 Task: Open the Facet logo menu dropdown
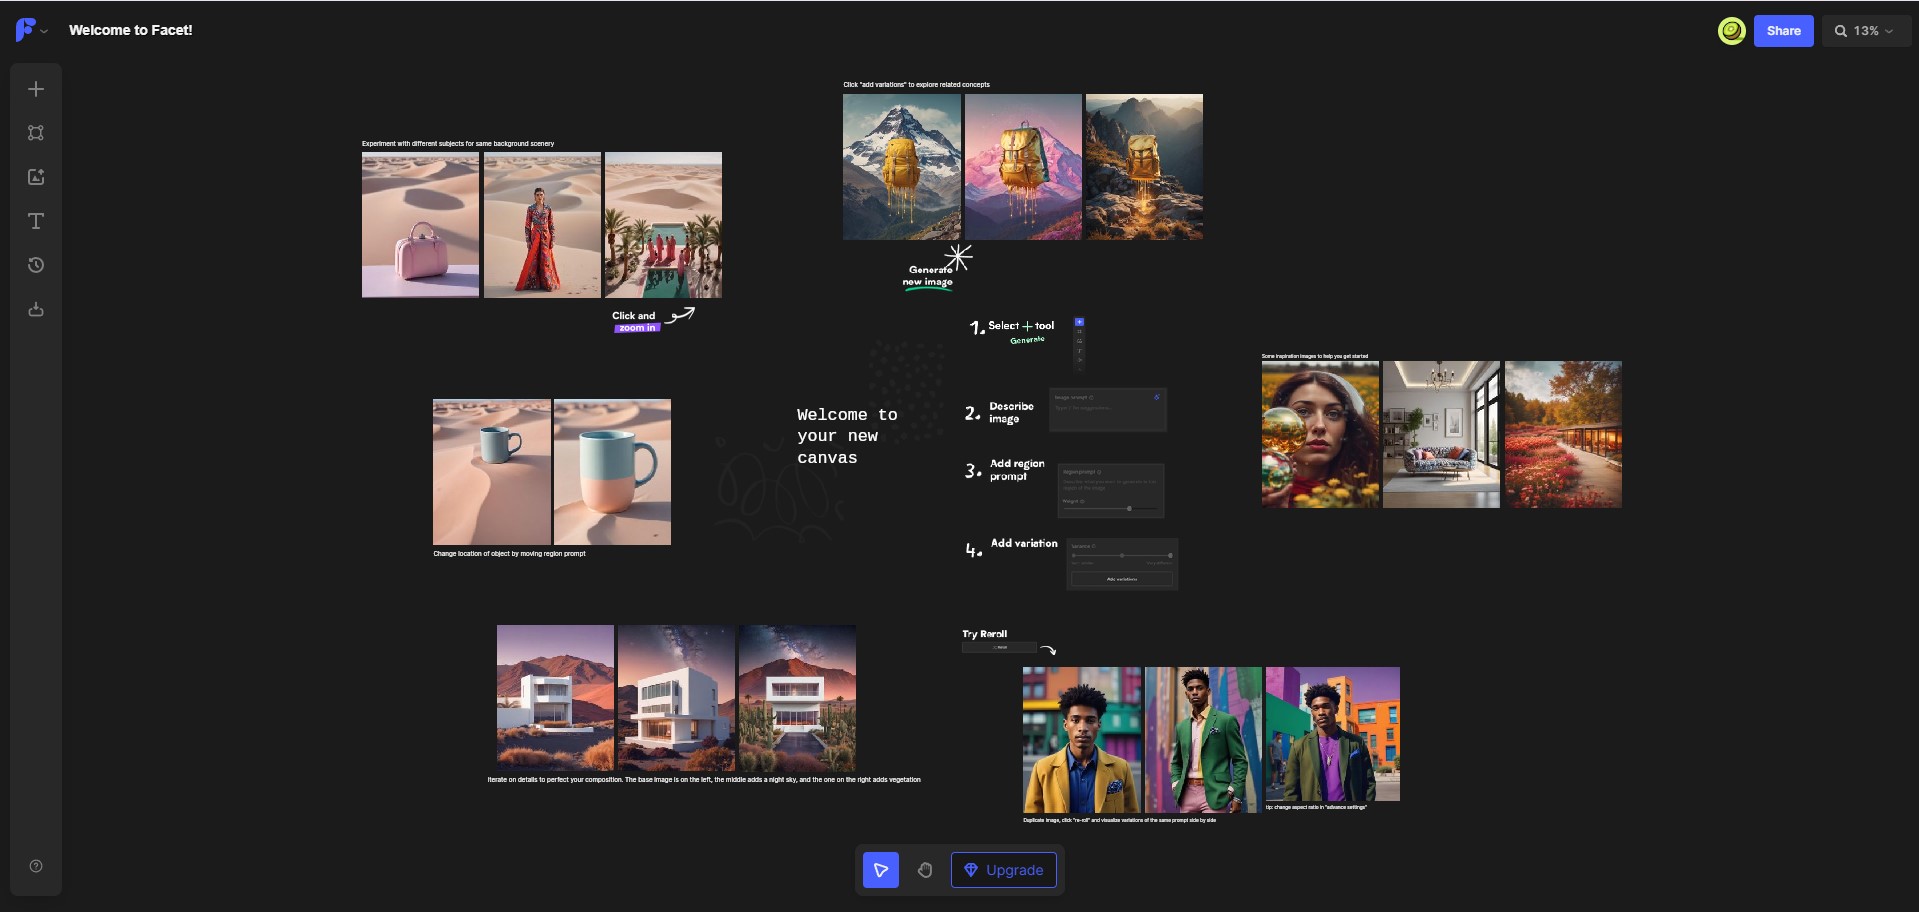click(x=31, y=30)
